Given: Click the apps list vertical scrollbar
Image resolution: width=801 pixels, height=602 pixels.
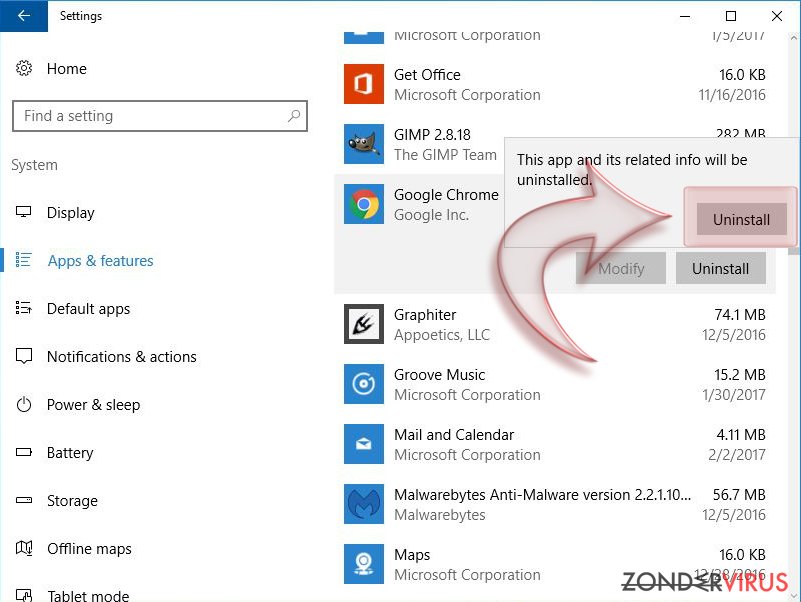Looking at the screenshot, I should click(793, 317).
